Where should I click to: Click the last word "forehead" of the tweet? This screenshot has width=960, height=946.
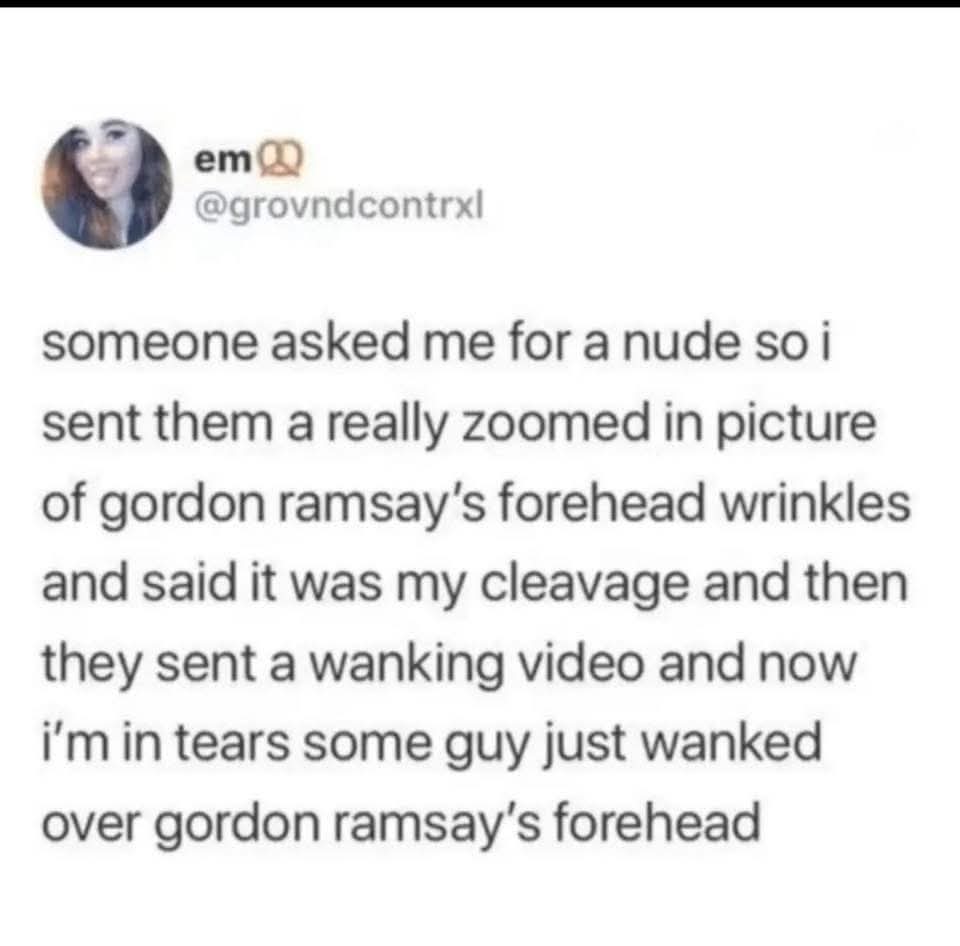coord(657,823)
